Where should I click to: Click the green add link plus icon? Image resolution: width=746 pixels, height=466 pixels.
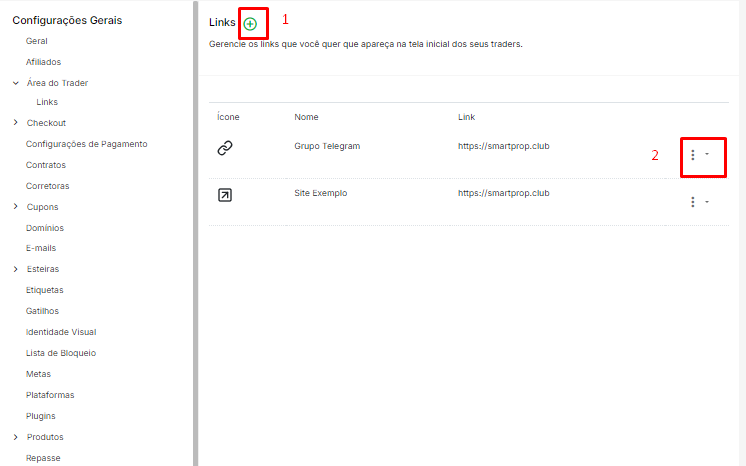tap(250, 23)
